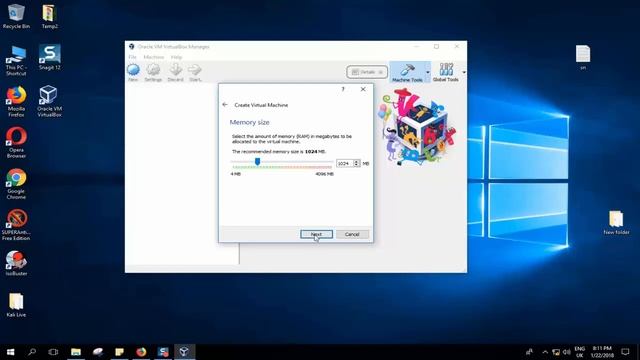Click the taskbar search icon
Image resolution: width=640 pixels, height=360 pixels.
pyautogui.click(x=32, y=352)
